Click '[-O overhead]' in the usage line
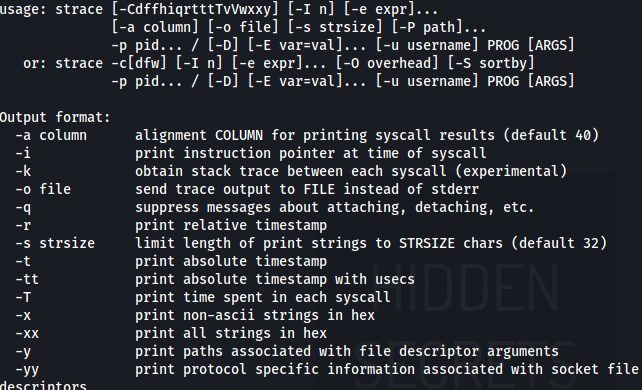 [x=388, y=63]
